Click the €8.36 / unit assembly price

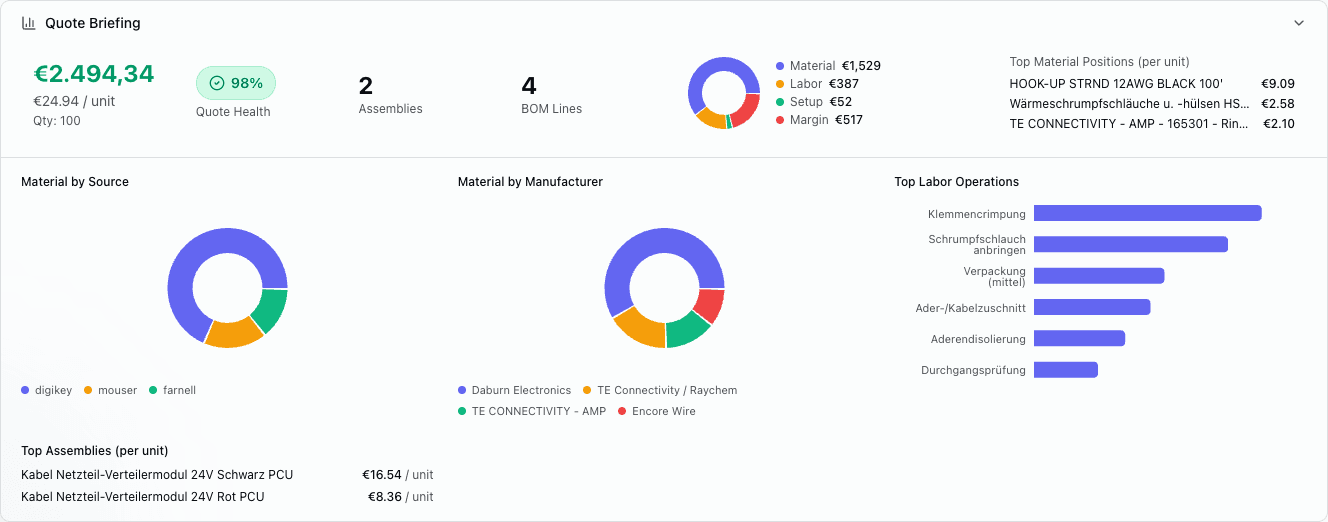401,497
